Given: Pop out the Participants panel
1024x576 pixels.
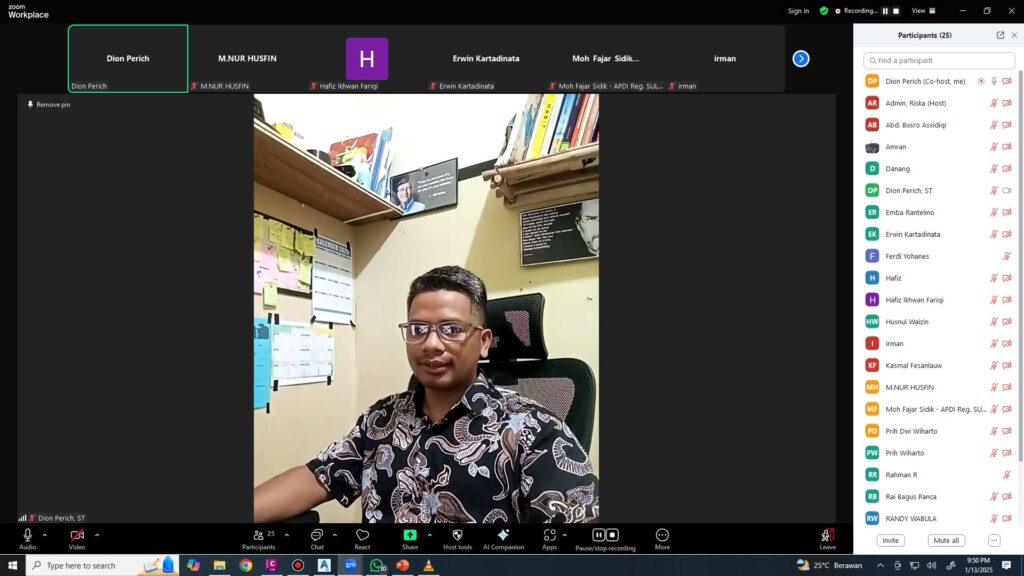Looking at the screenshot, I should 1000,35.
